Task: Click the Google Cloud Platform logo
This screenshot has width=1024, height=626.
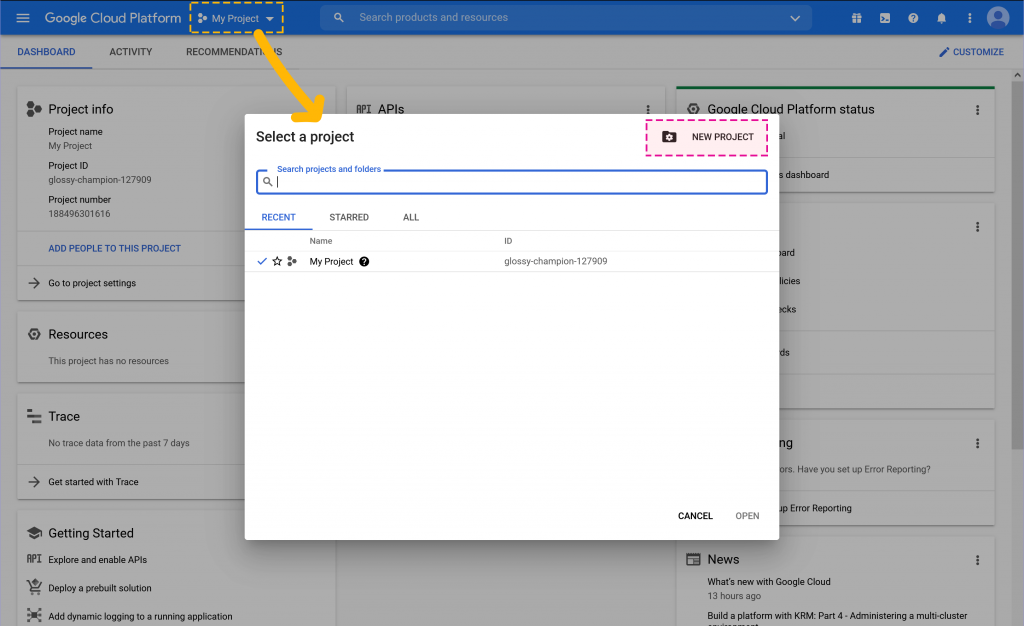Action: (112, 17)
